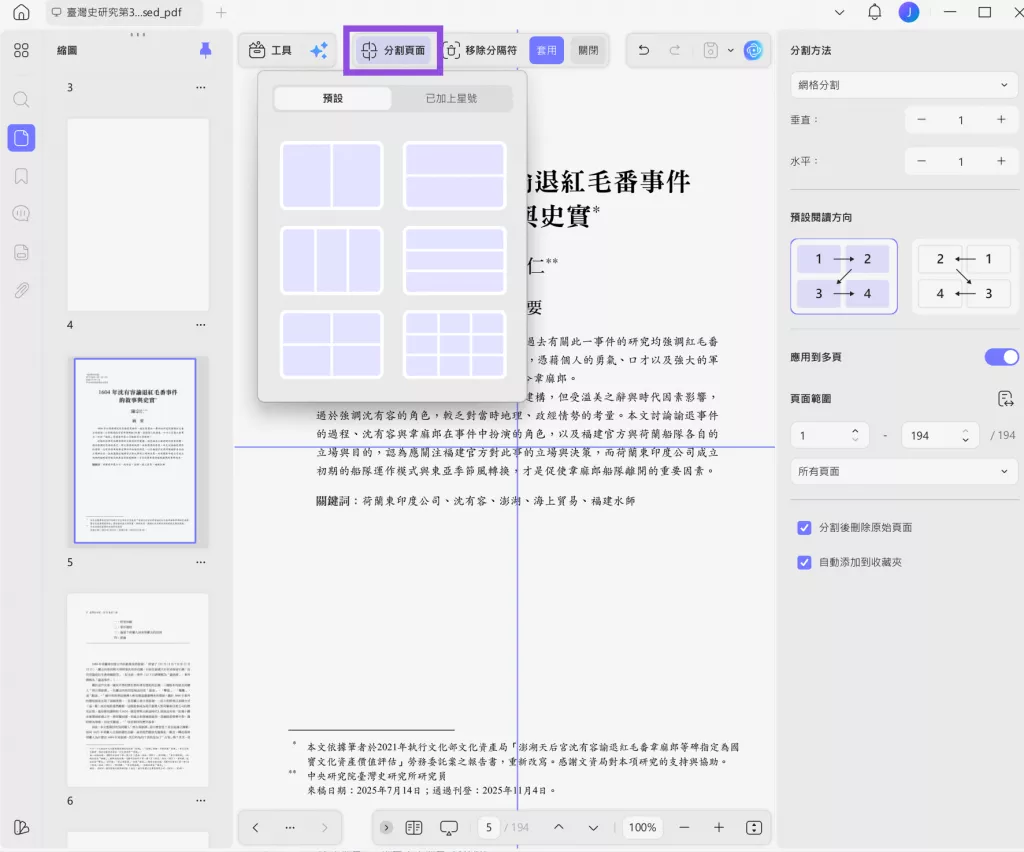Screen dimensions: 1024x852
Task: Click the AI sparkle icon next to 工具
Action: [318, 50]
